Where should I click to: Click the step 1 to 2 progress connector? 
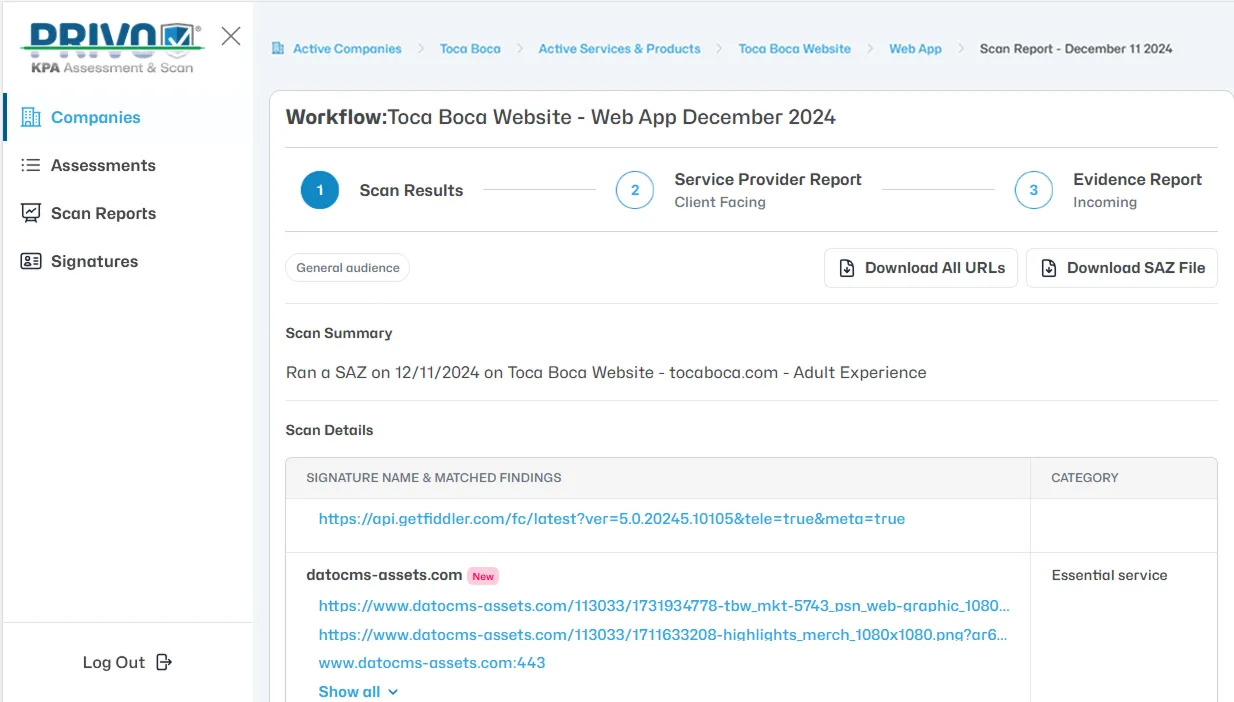539,190
